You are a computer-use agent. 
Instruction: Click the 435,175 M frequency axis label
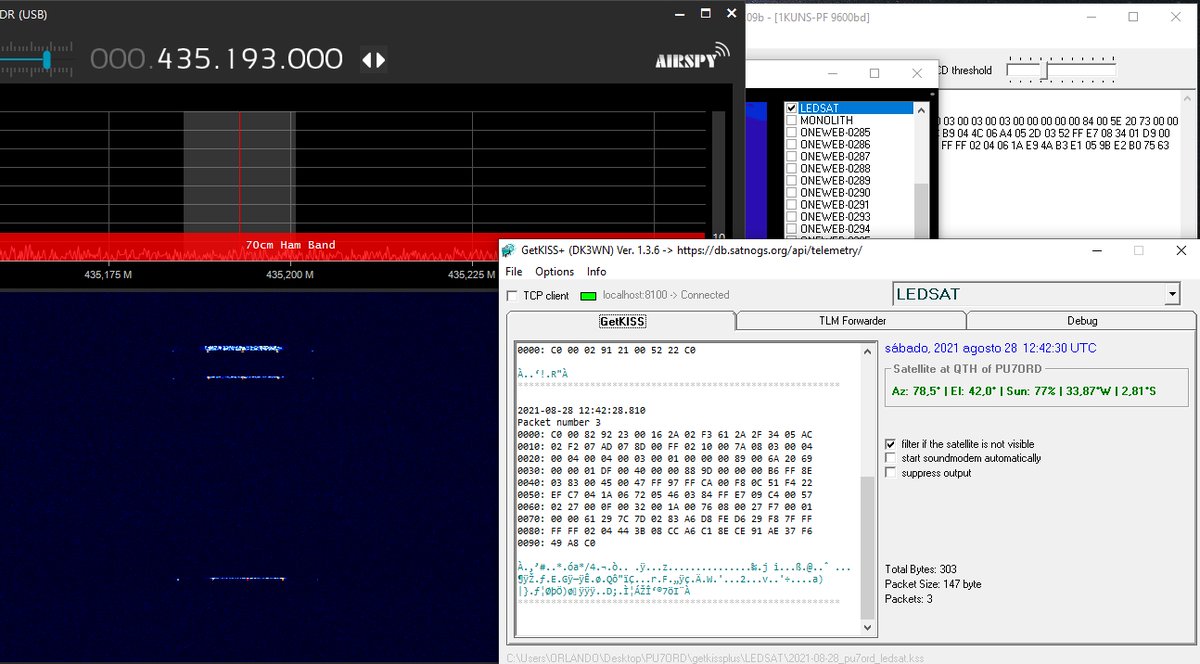[x=108, y=274]
